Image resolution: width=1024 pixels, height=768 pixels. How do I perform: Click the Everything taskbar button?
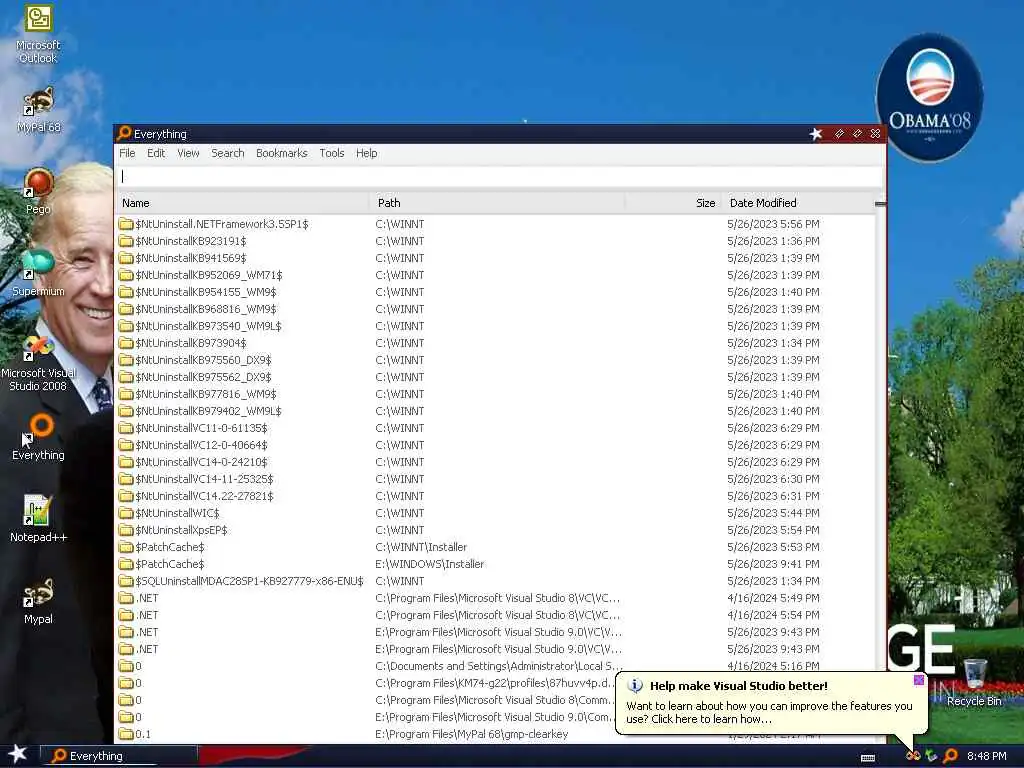(x=119, y=756)
